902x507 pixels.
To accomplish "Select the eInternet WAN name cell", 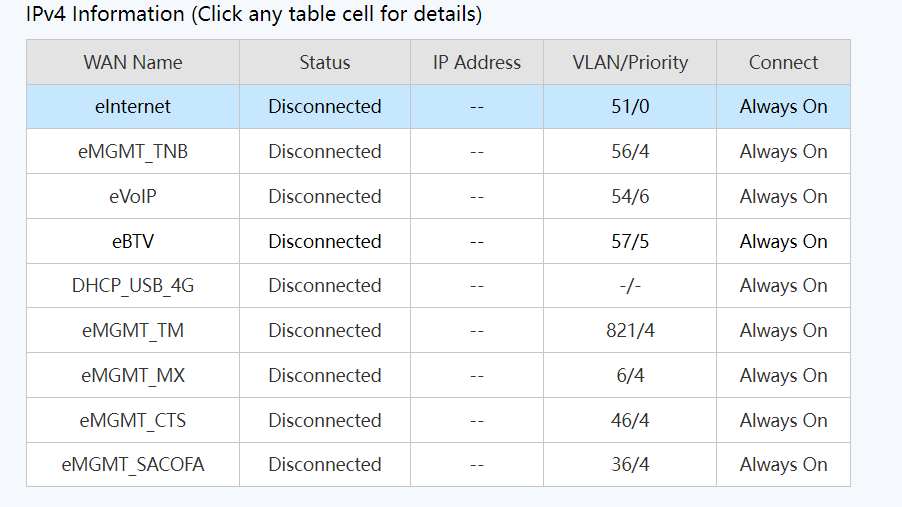I will point(133,106).
